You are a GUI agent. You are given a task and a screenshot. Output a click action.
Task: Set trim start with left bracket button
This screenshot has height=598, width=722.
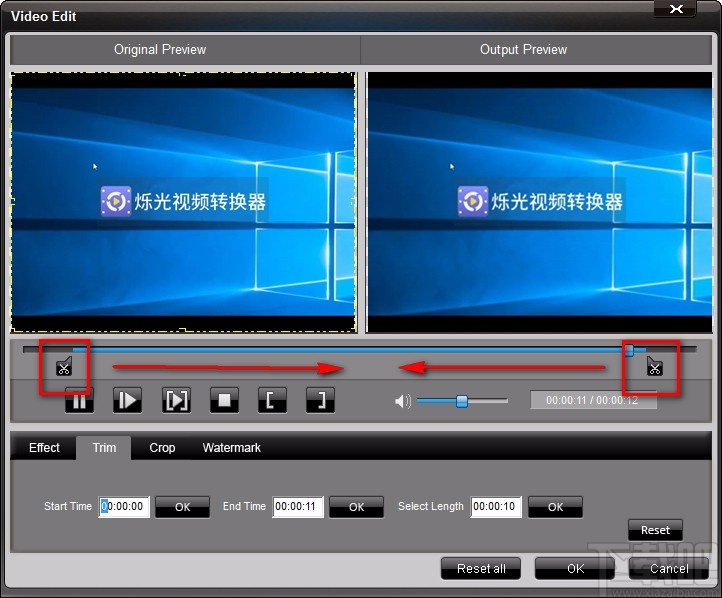(272, 400)
